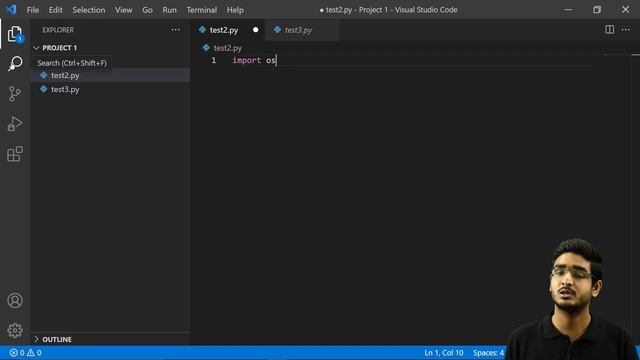Open the Help menu
The height and width of the screenshot is (360, 640).
pyautogui.click(x=235, y=10)
